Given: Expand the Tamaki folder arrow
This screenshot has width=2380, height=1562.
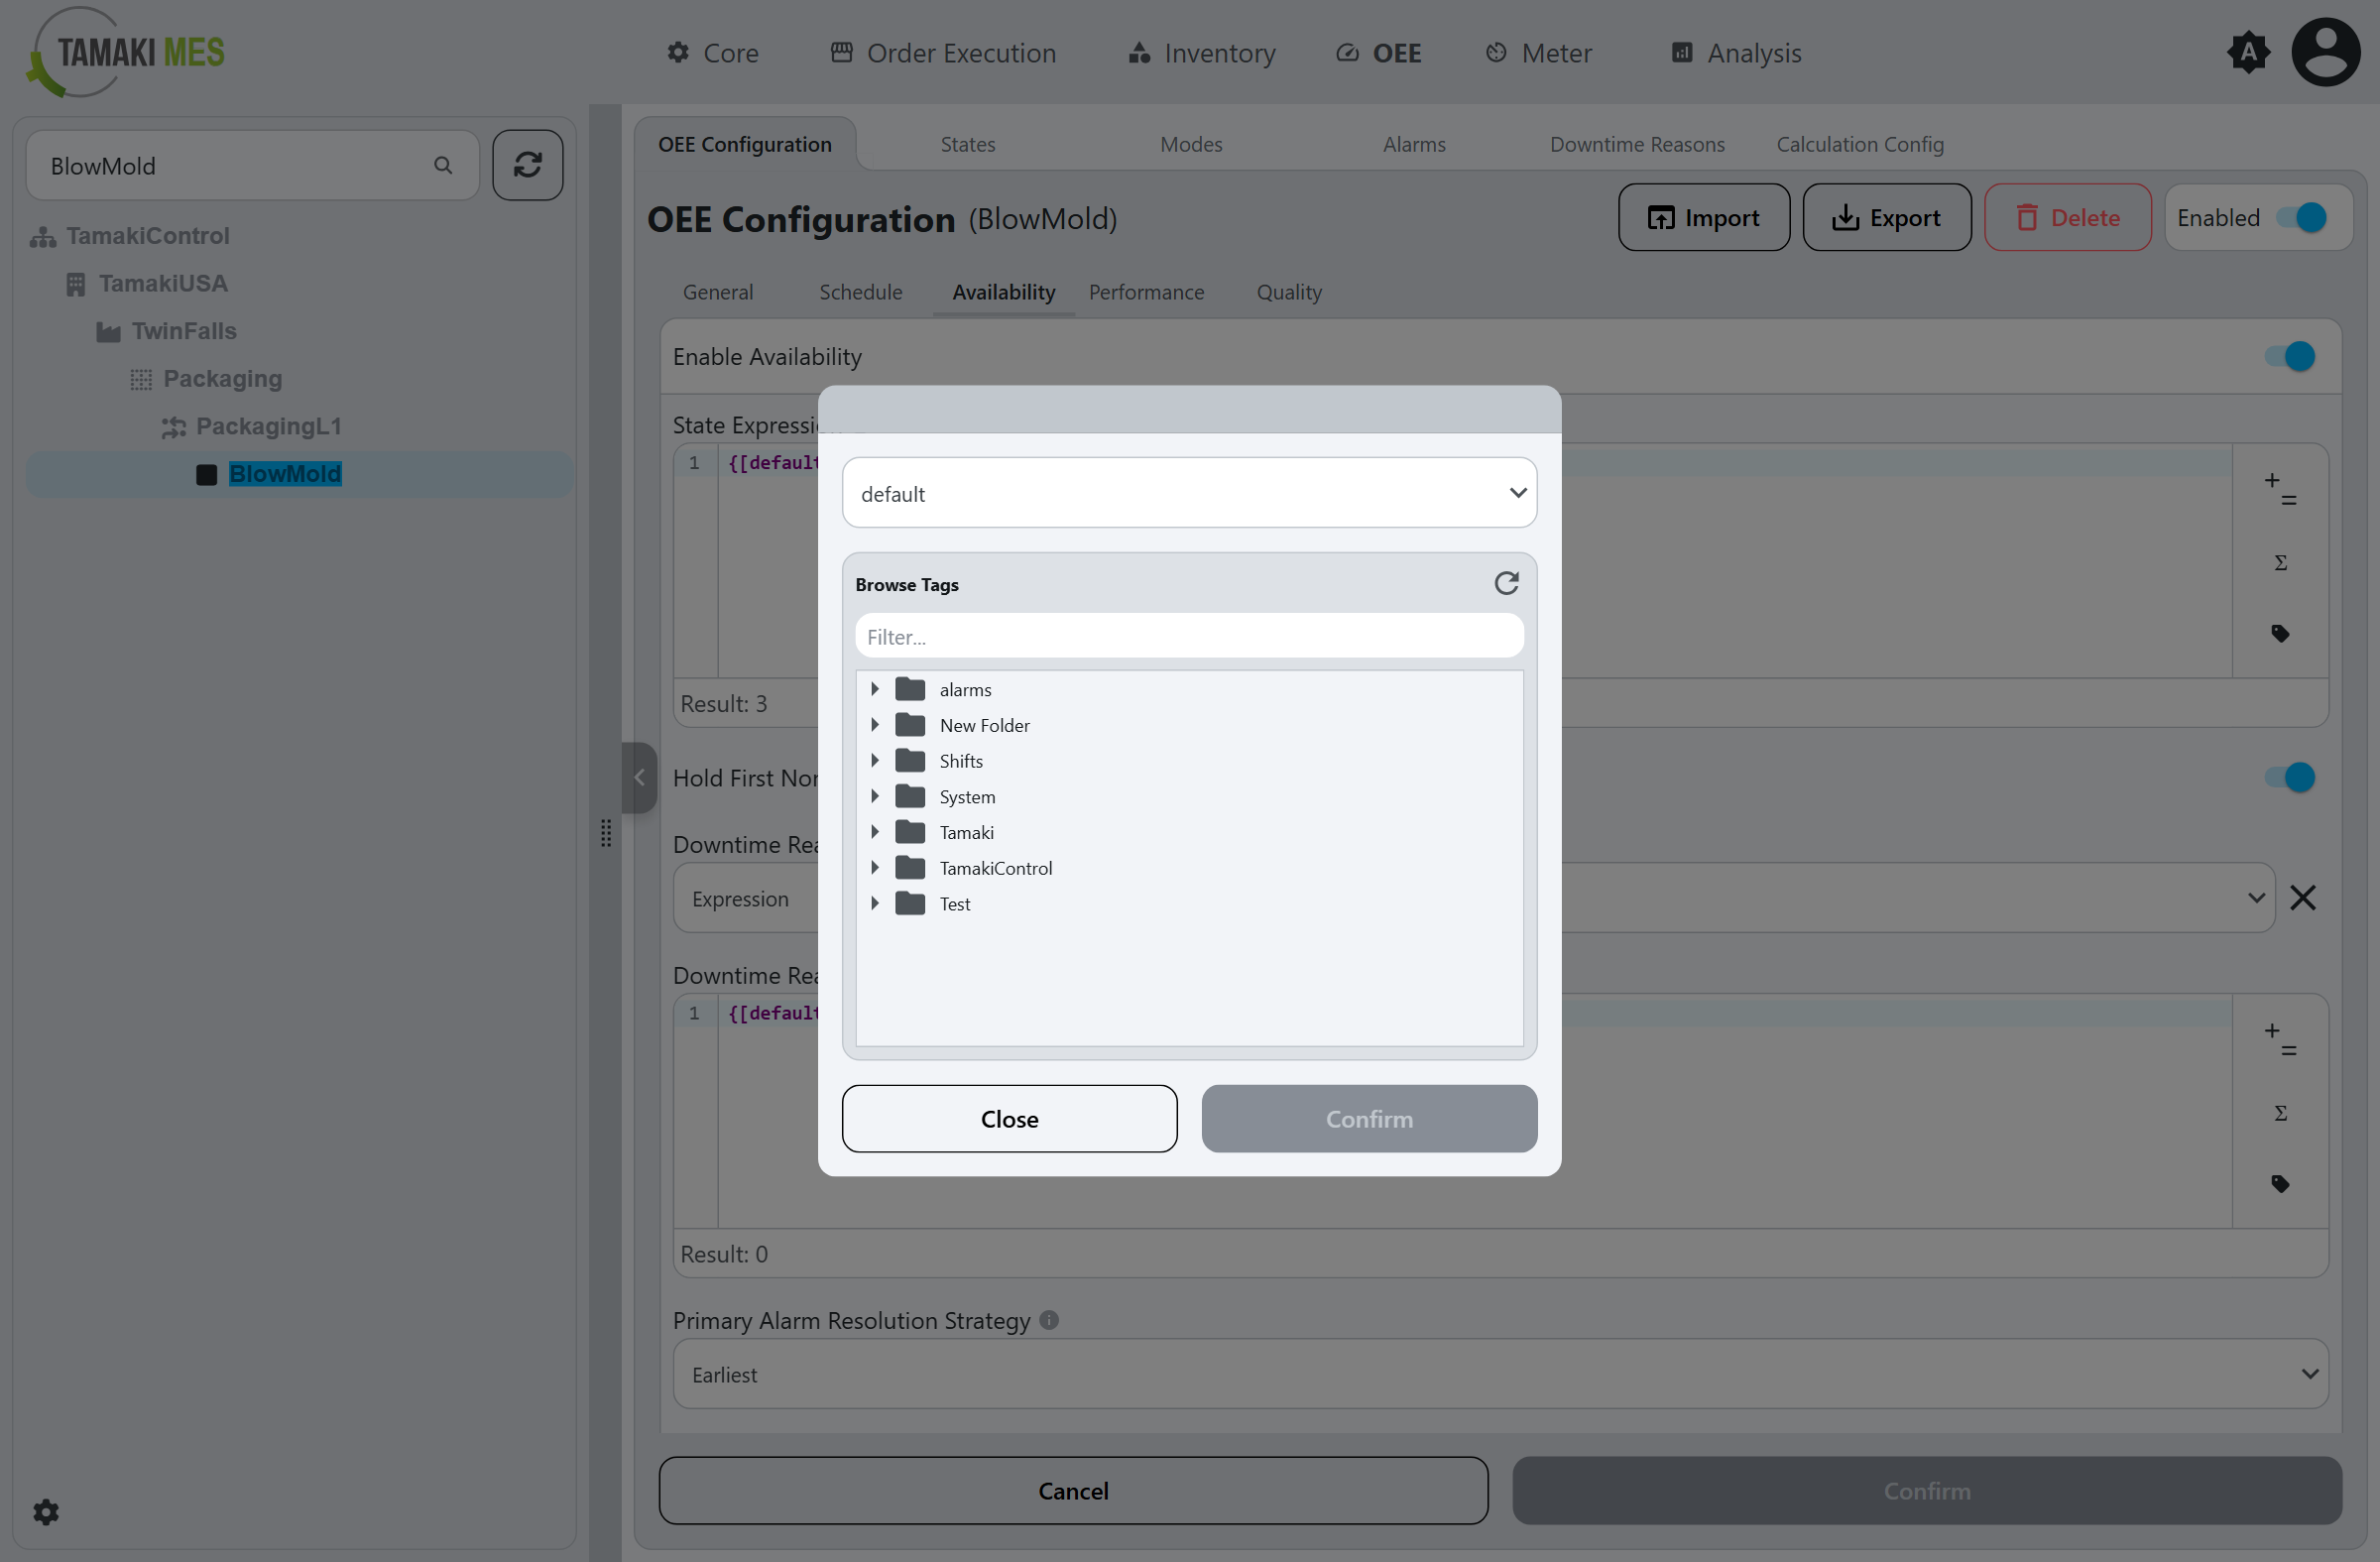Looking at the screenshot, I should point(874,832).
